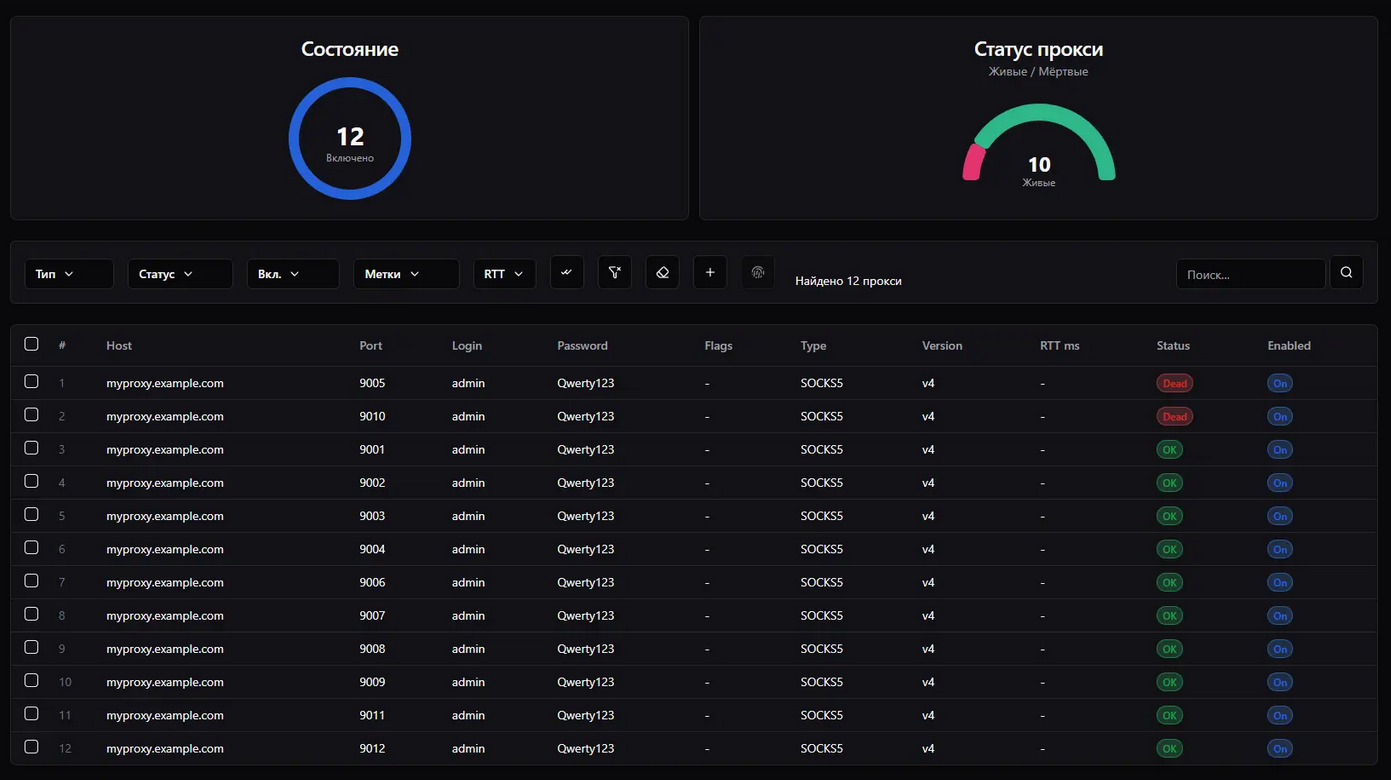Check the box for row 3 proxy
The height and width of the screenshot is (780, 1391).
tap(31, 448)
